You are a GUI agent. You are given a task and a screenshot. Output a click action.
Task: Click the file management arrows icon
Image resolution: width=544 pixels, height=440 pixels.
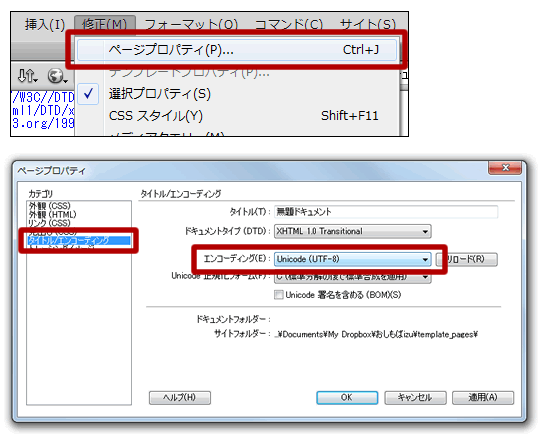27,76
